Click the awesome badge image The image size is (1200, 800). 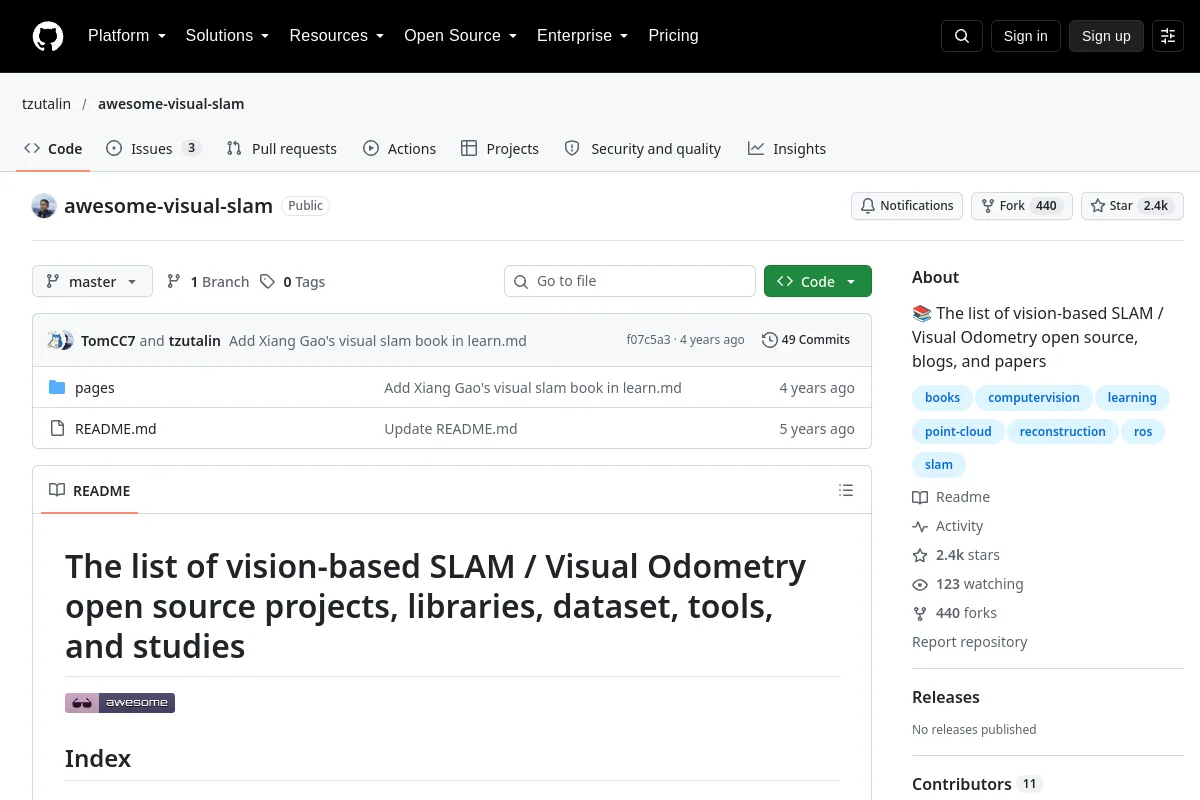pyautogui.click(x=120, y=703)
